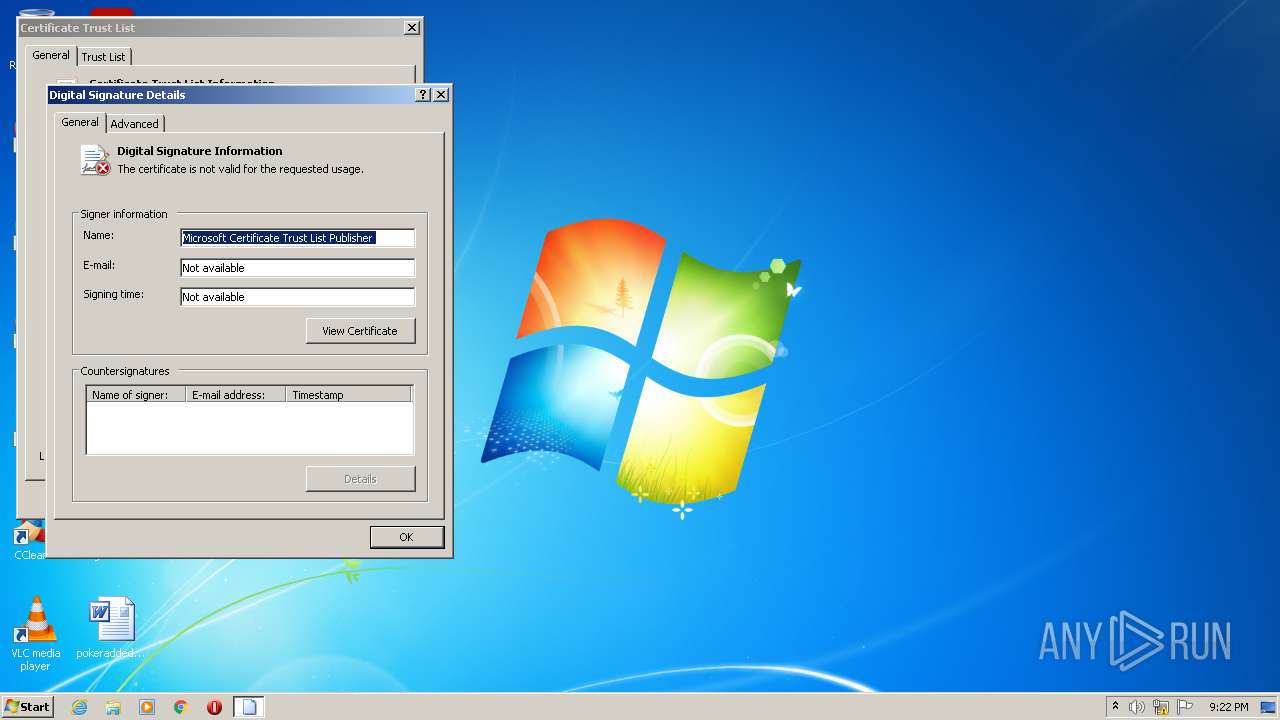
Task: Click the certificate not valid message text
Action: (x=240, y=169)
